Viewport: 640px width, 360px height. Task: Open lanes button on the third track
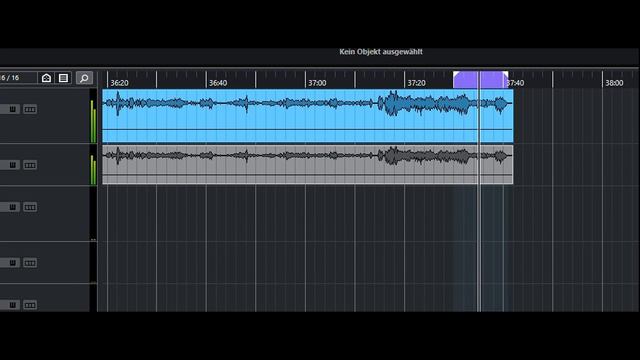pyautogui.click(x=30, y=207)
